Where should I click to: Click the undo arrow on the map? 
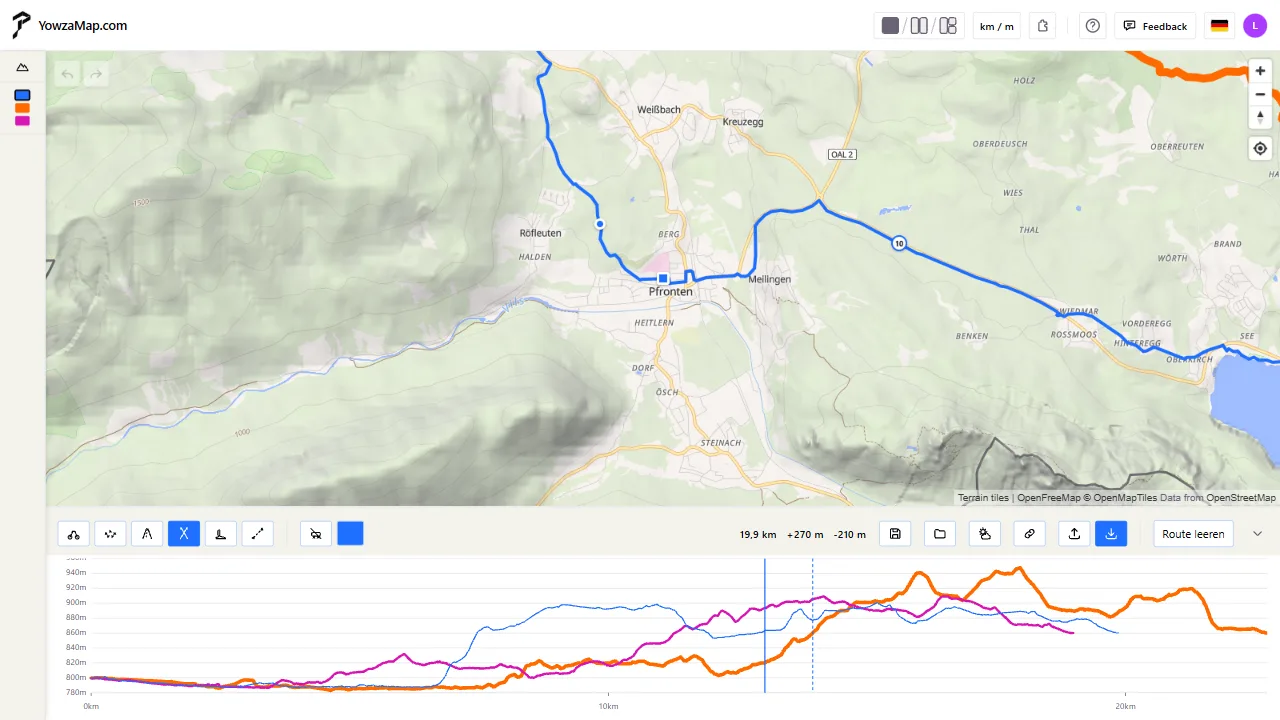[68, 73]
